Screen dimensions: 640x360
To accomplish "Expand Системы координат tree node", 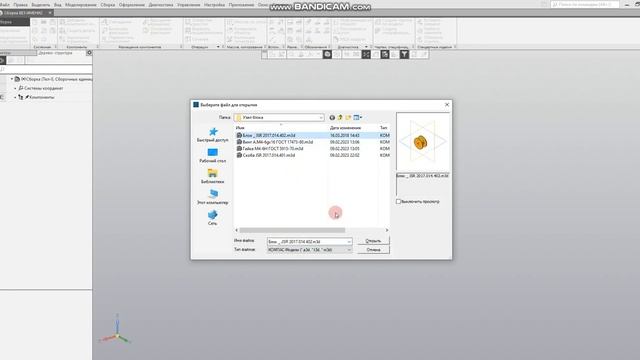I will [x=16, y=88].
